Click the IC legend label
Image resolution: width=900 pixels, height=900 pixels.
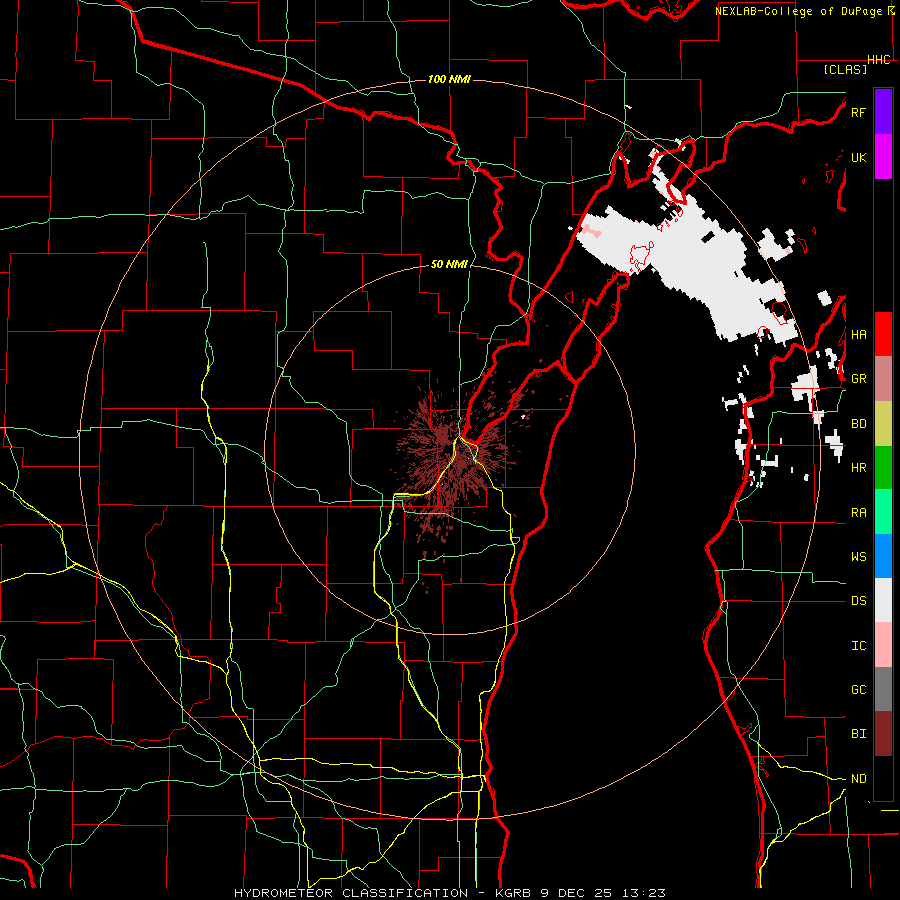tap(858, 646)
